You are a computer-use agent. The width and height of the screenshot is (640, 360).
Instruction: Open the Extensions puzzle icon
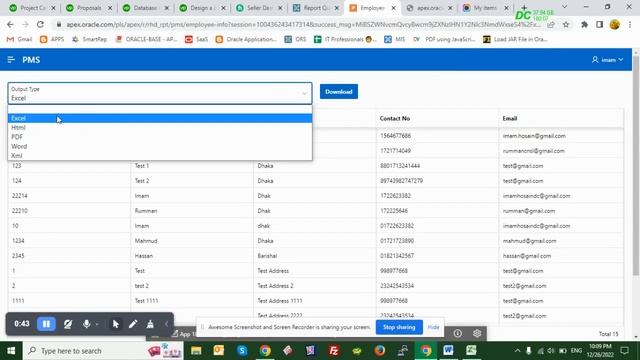(584, 24)
